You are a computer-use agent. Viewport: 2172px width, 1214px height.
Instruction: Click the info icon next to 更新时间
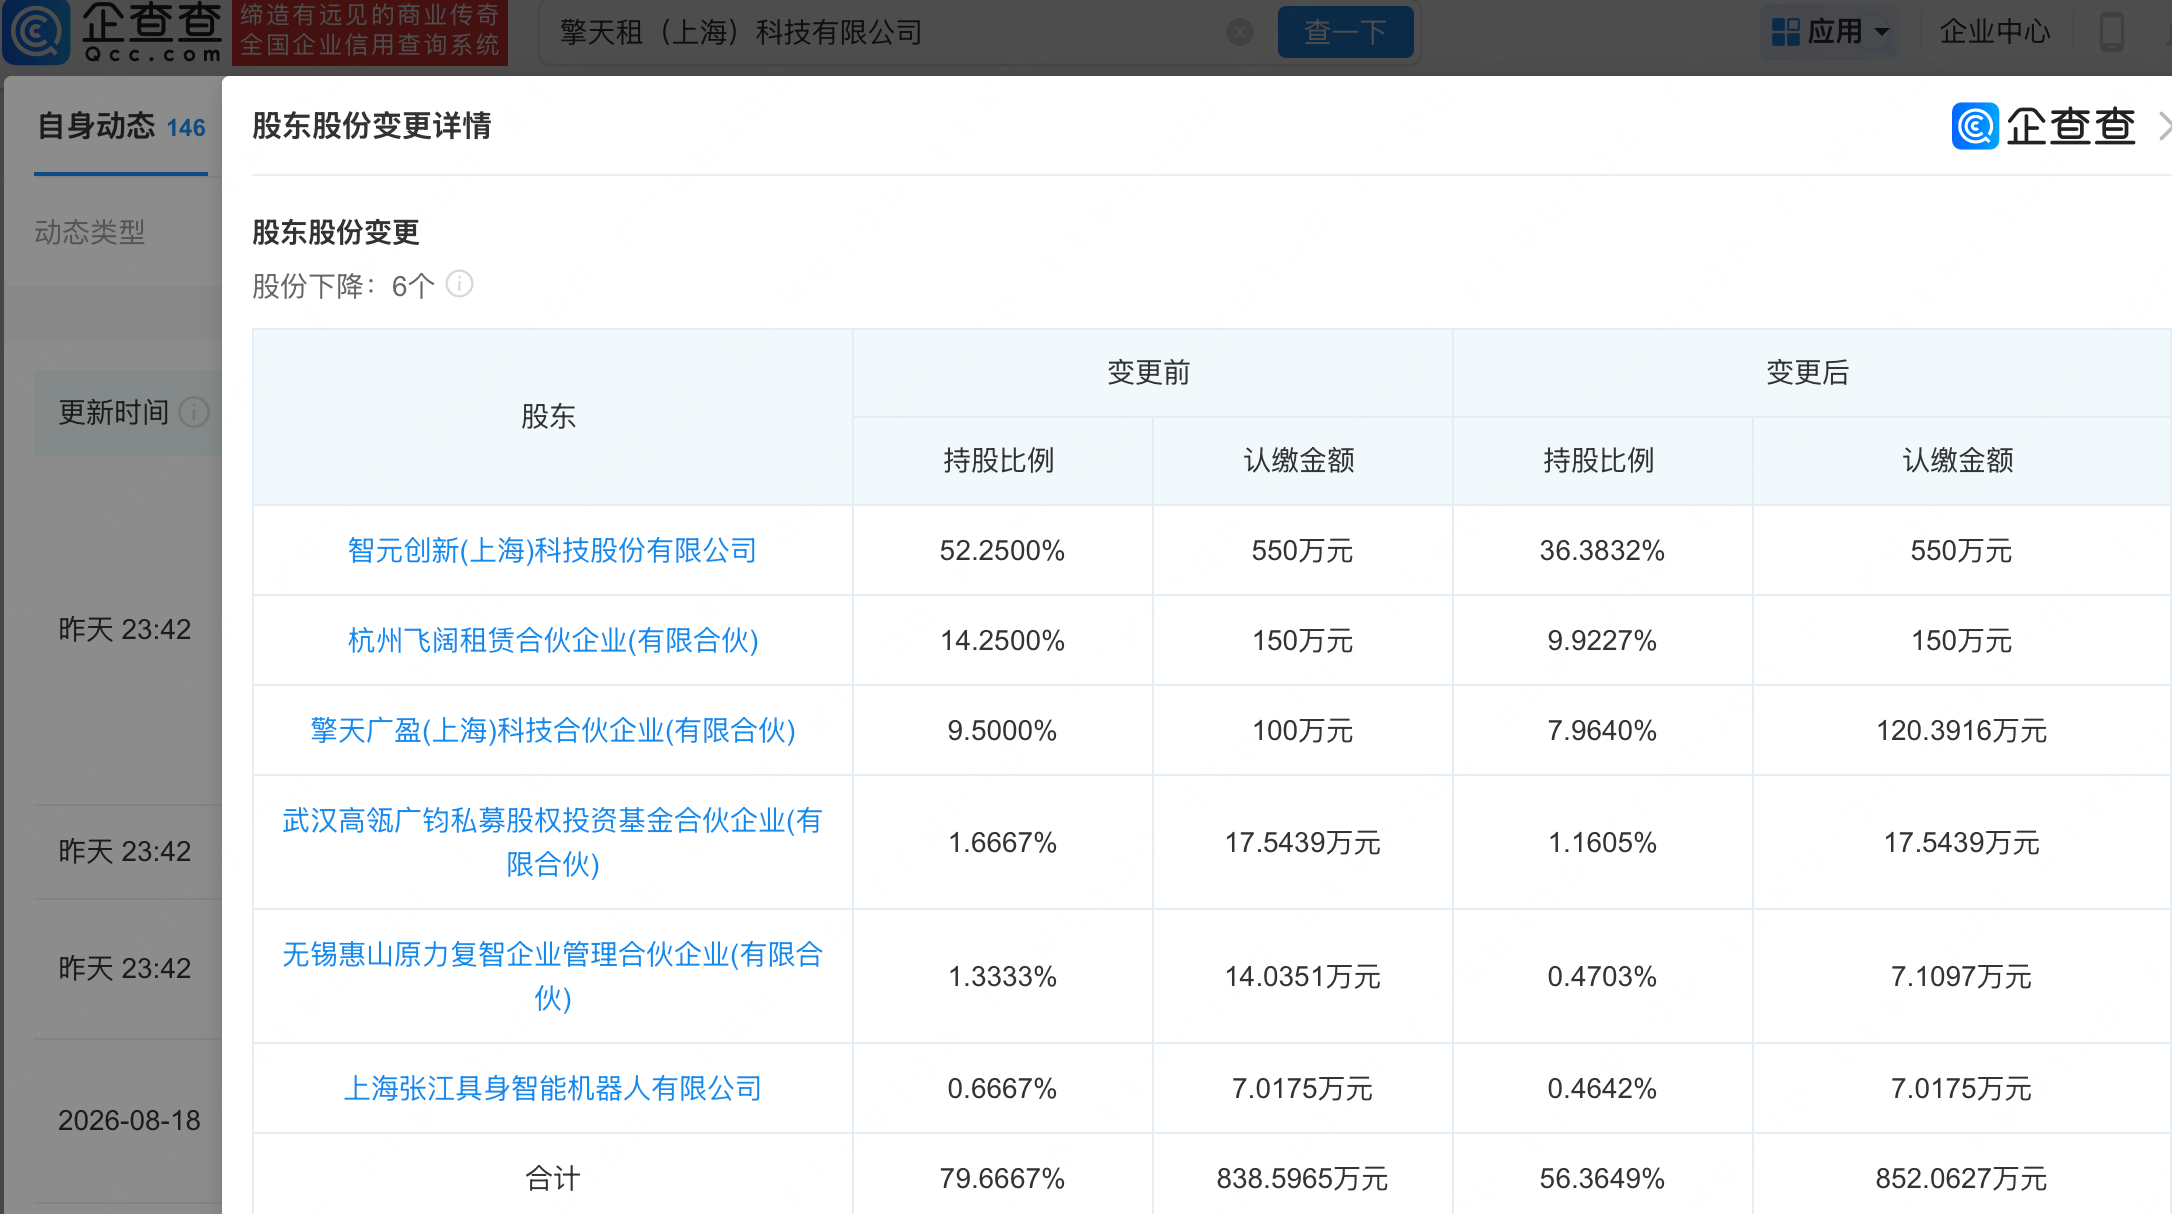click(x=193, y=412)
